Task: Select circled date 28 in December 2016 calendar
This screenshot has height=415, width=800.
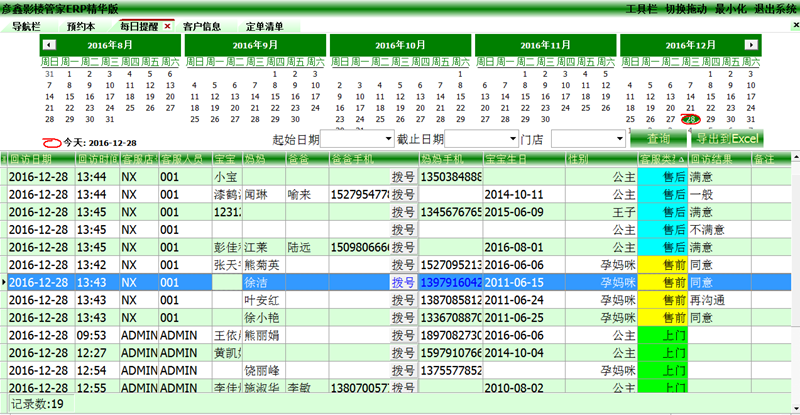Action: (688, 120)
